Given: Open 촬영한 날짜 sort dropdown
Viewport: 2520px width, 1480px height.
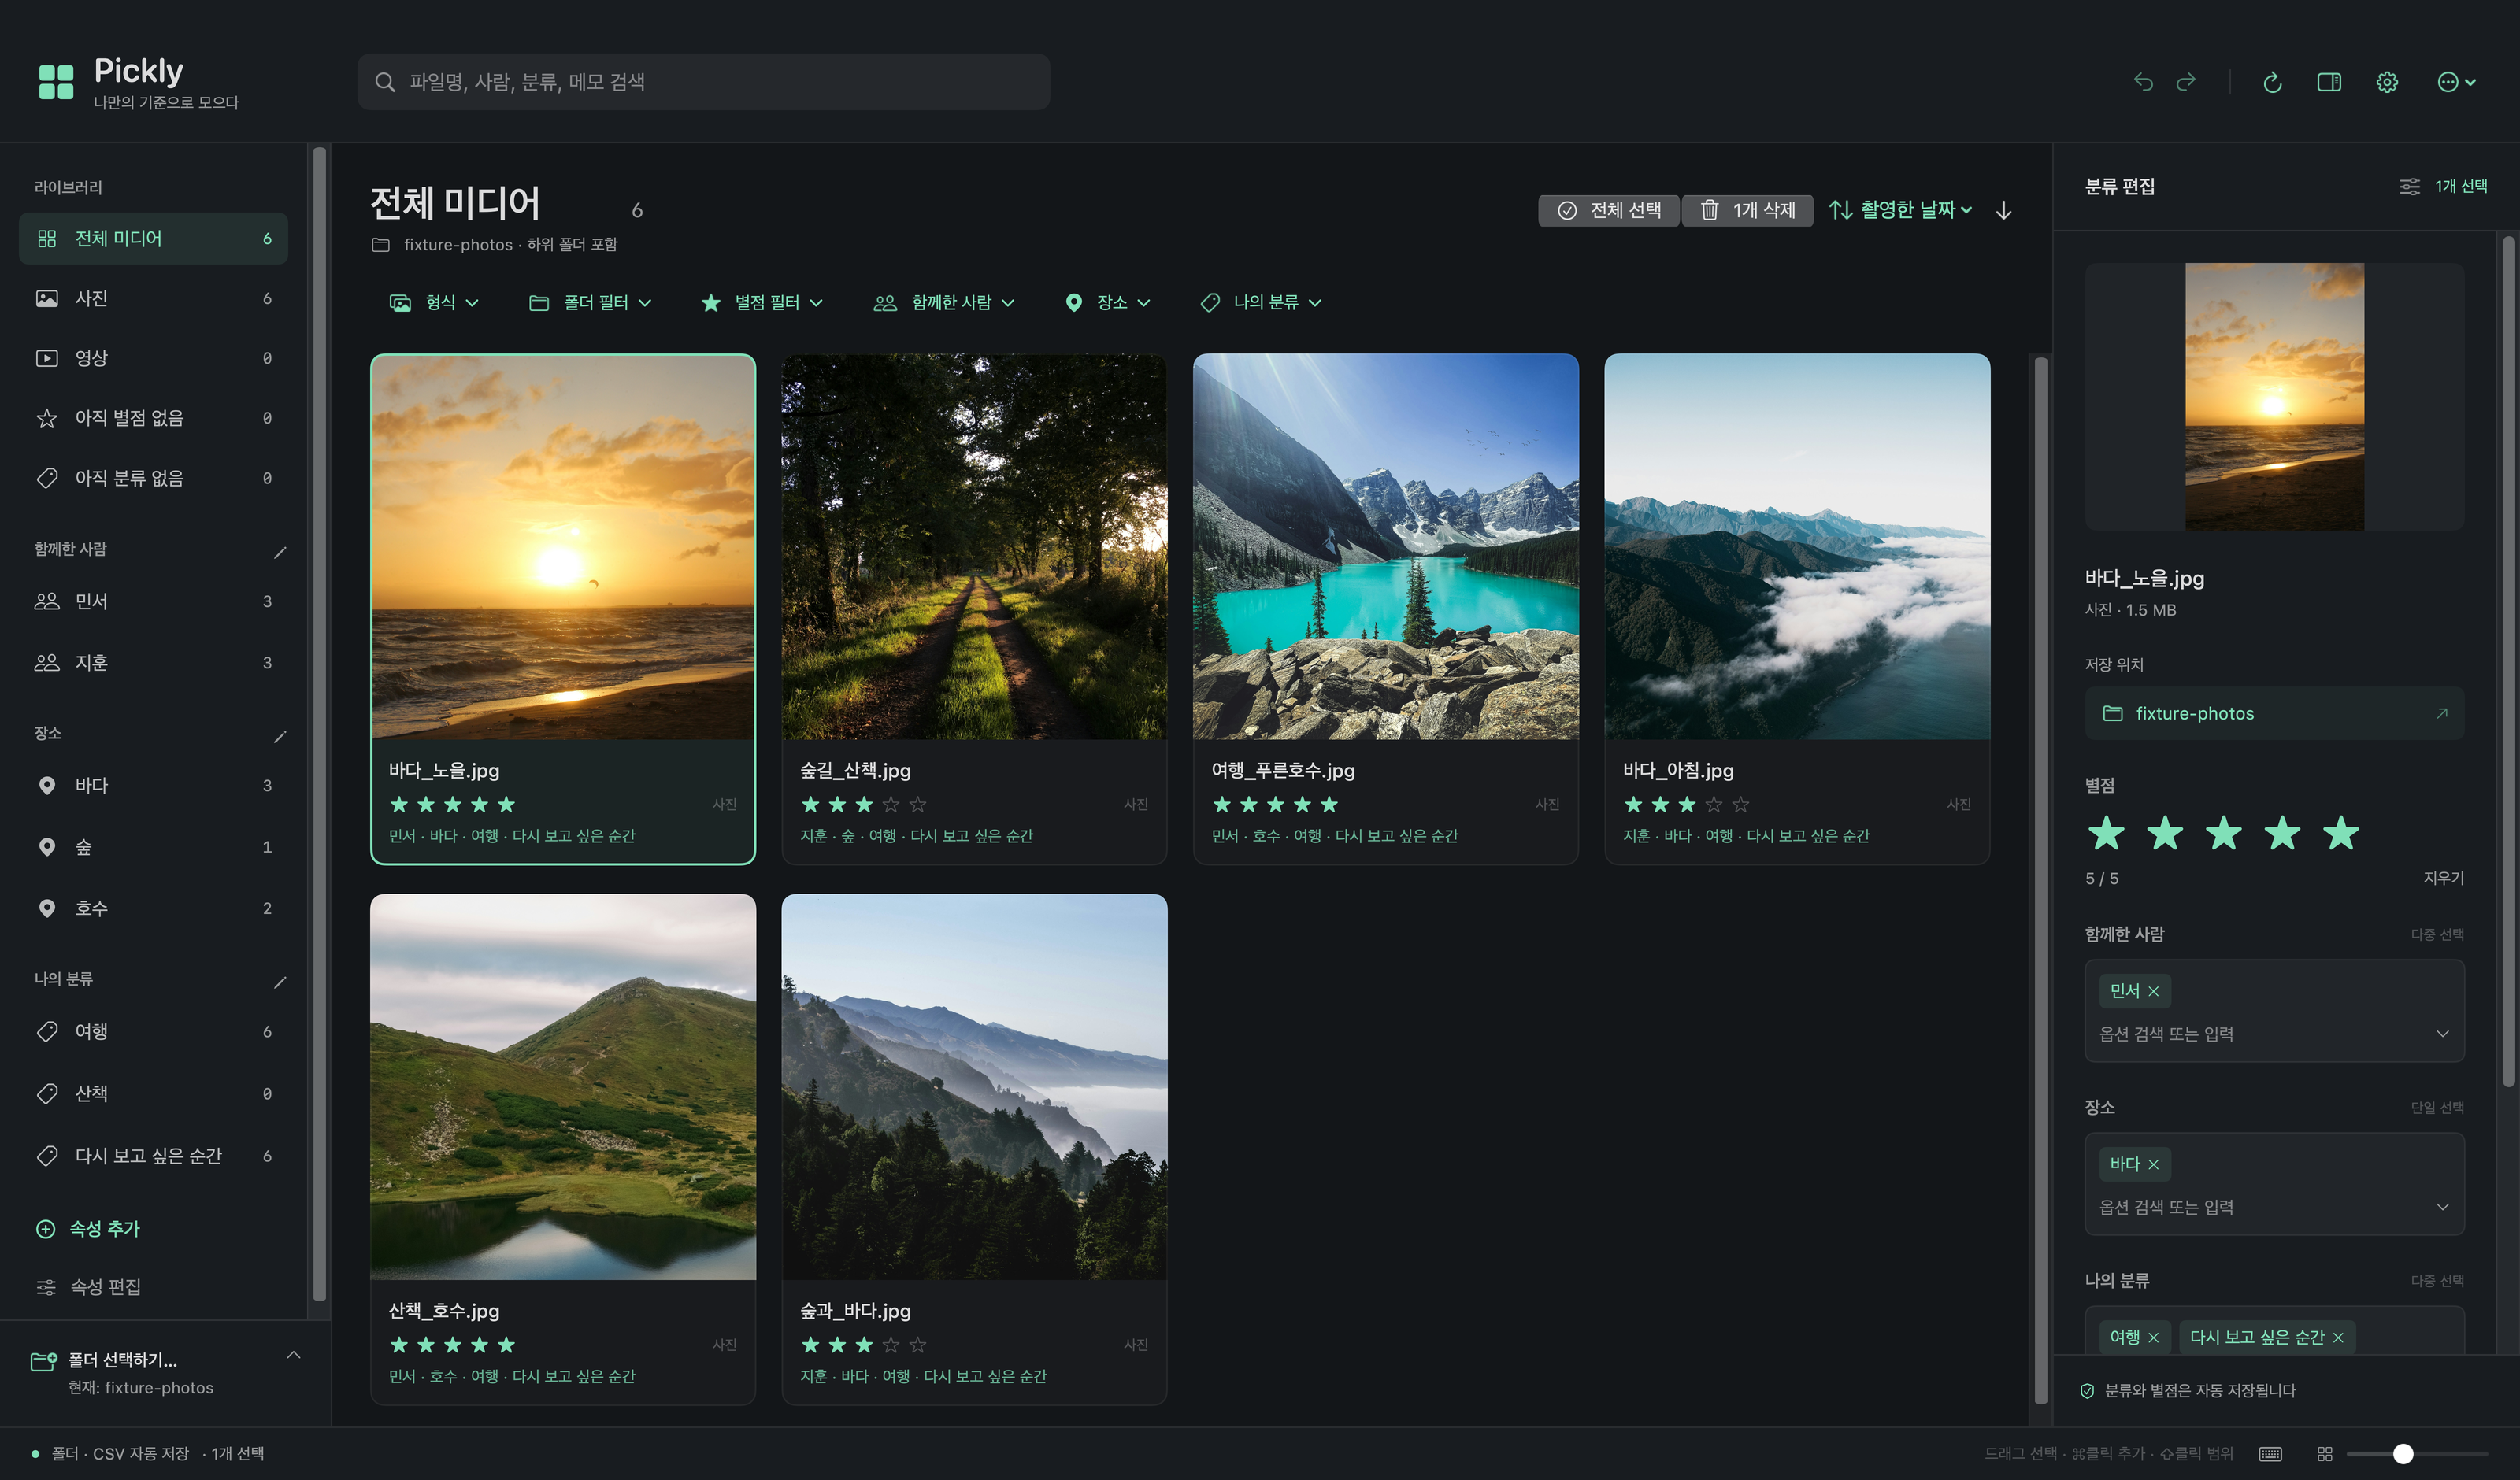Looking at the screenshot, I should [1901, 210].
